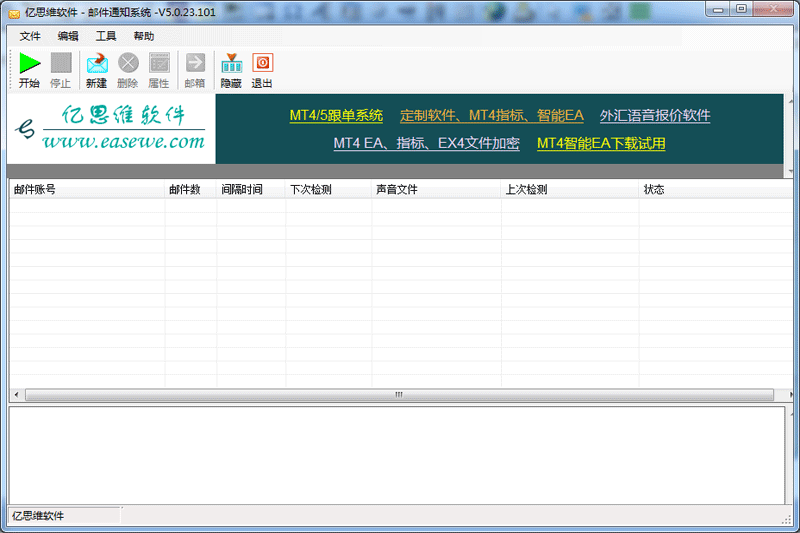Image resolution: width=800 pixels, height=533 pixels.
Task: Sort by the 状态 column header
Action: point(710,189)
